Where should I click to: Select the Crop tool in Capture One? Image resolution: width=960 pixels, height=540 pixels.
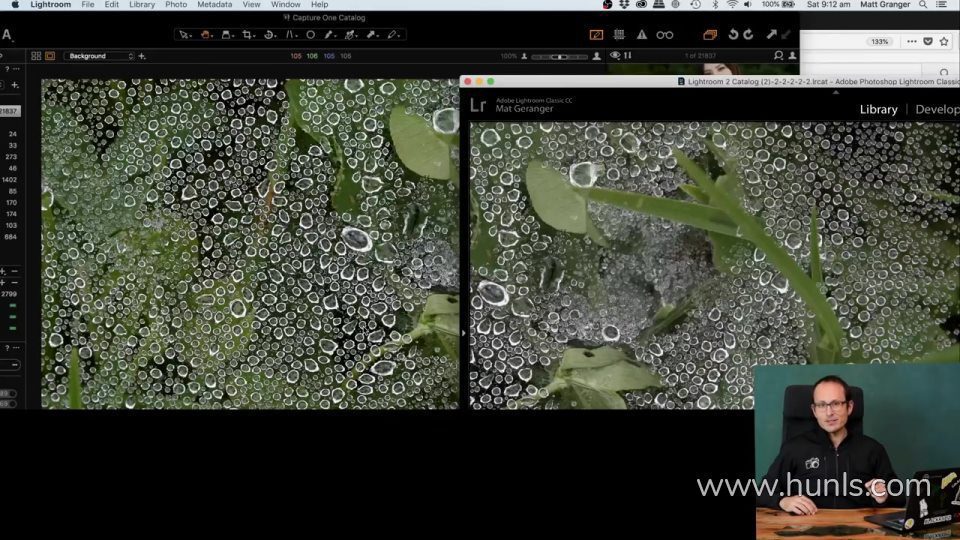[247, 35]
